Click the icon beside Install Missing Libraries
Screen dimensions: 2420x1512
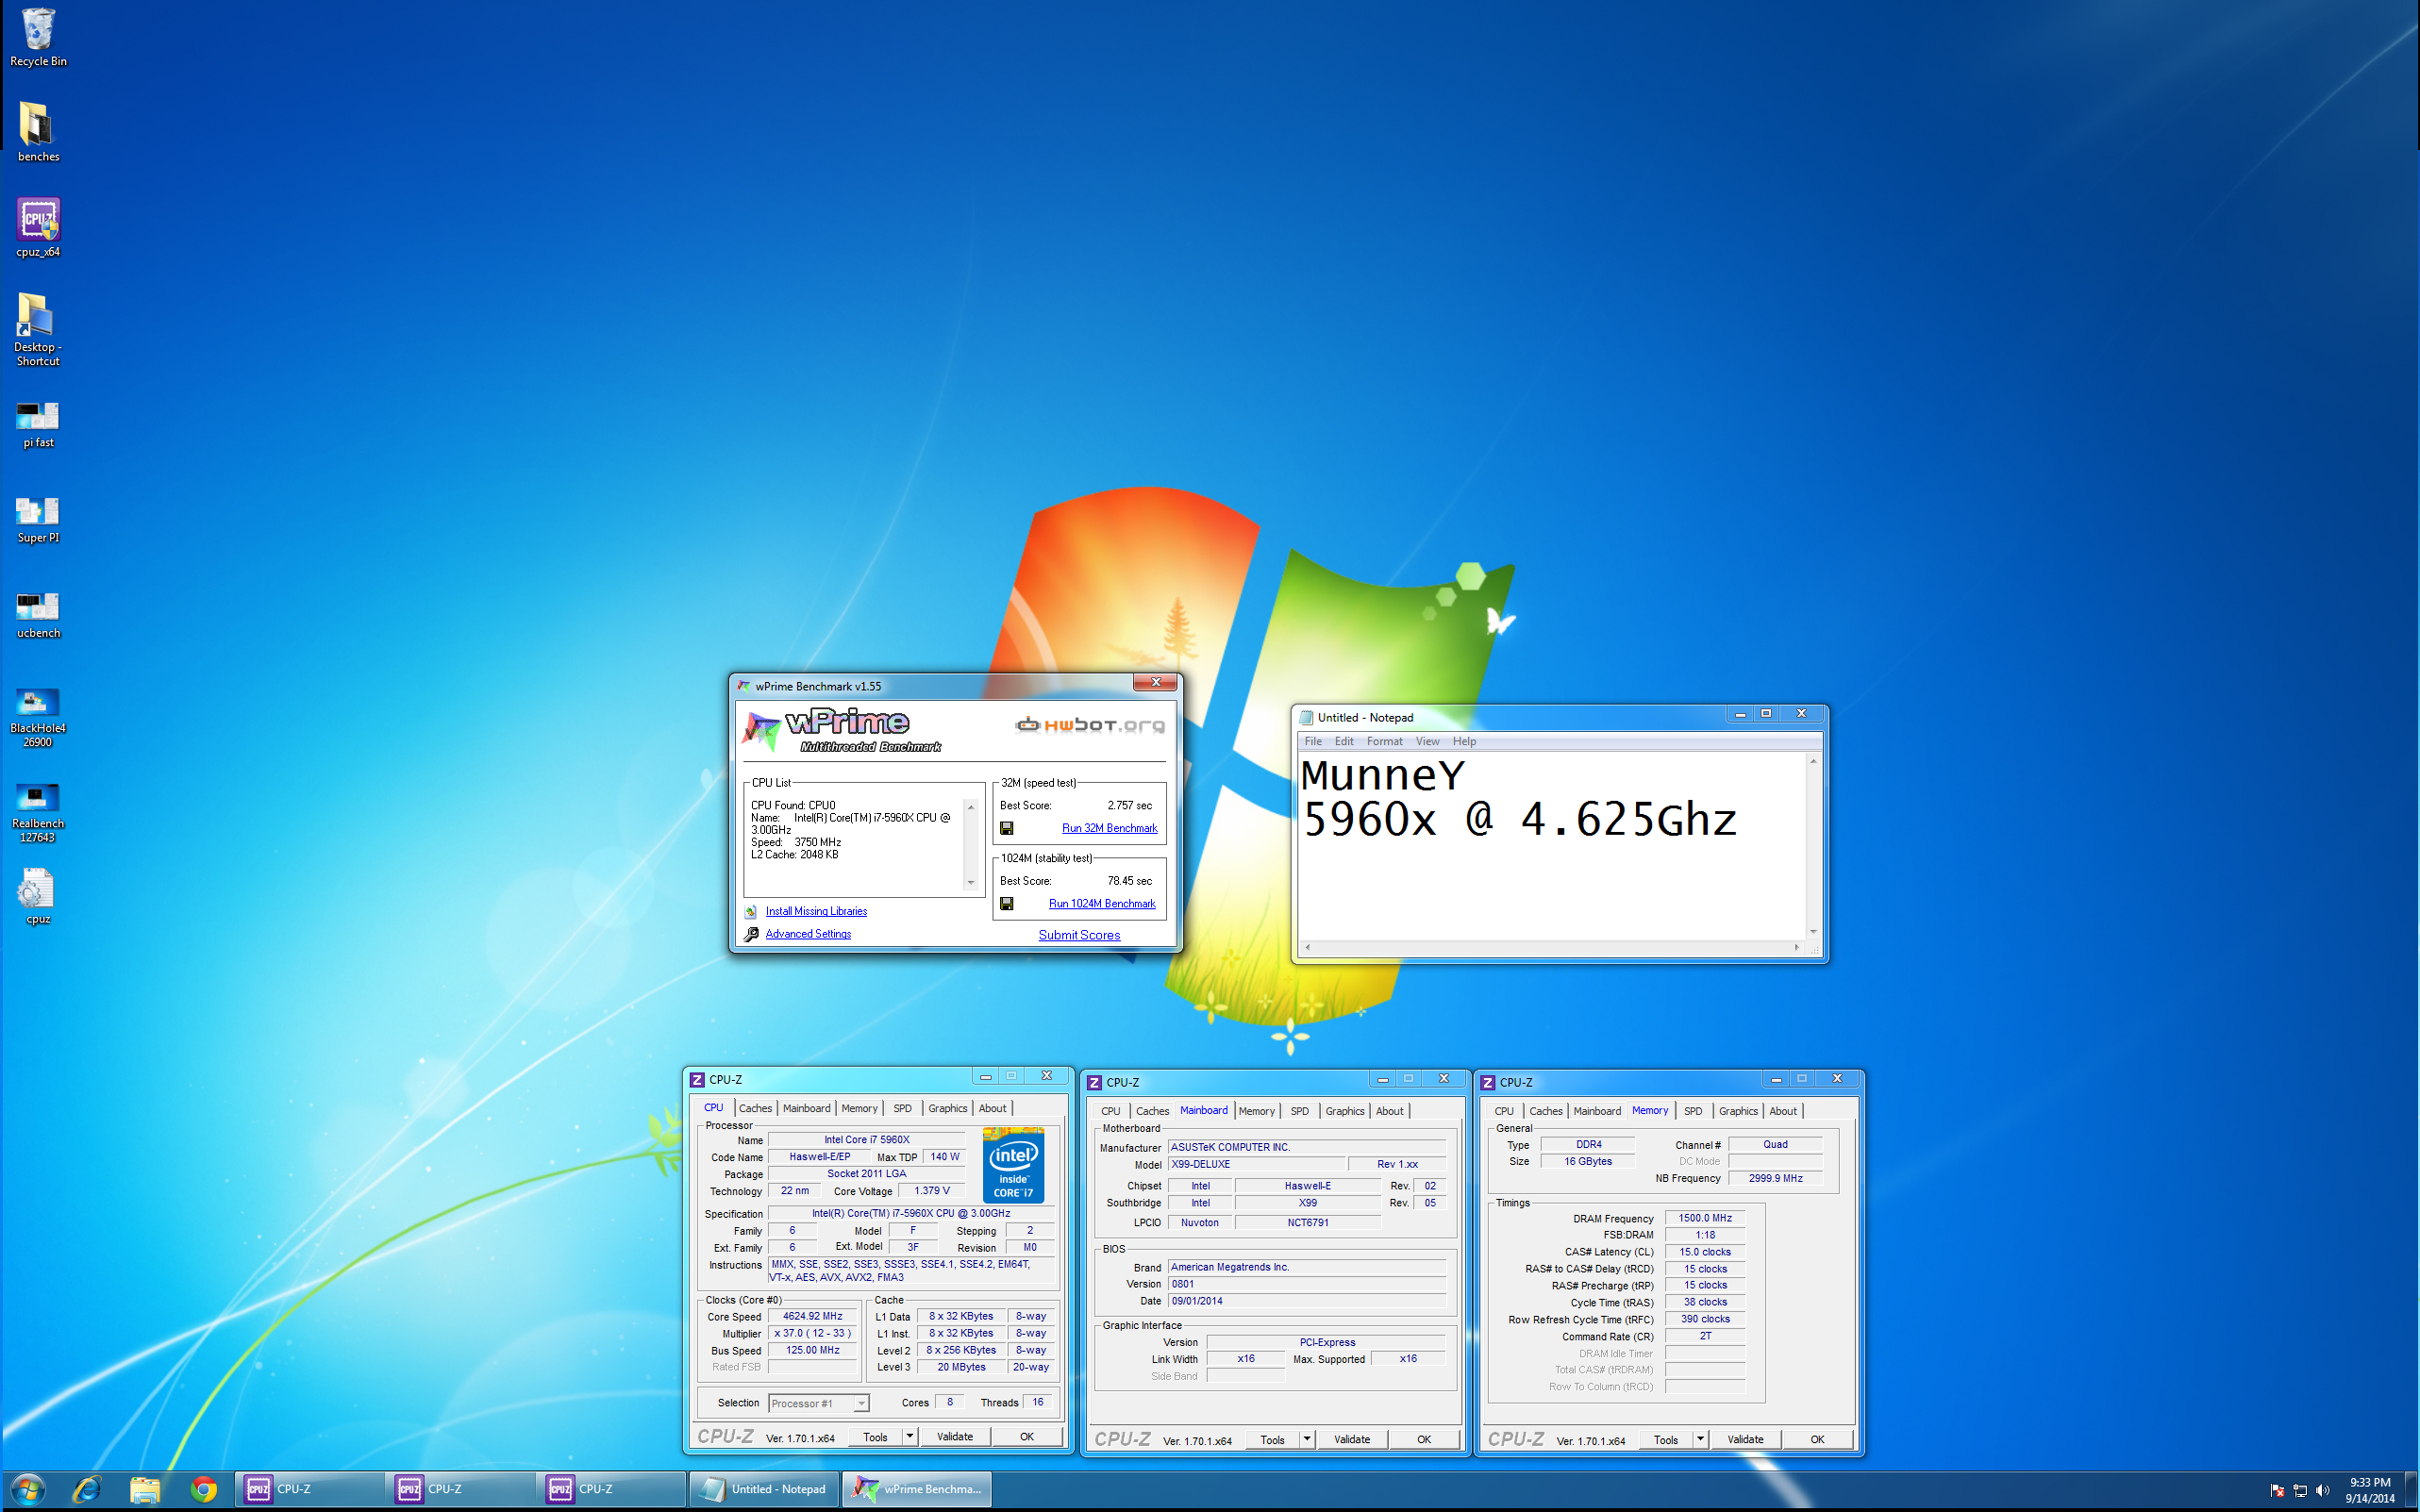click(751, 911)
